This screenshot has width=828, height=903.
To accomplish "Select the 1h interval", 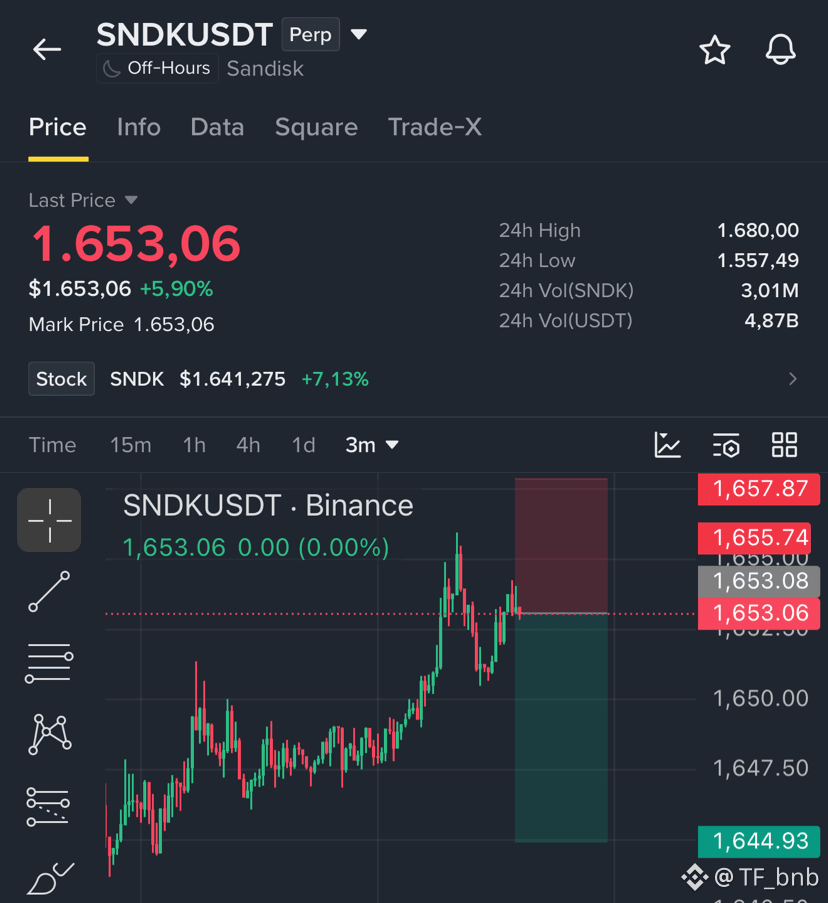I will (x=194, y=445).
